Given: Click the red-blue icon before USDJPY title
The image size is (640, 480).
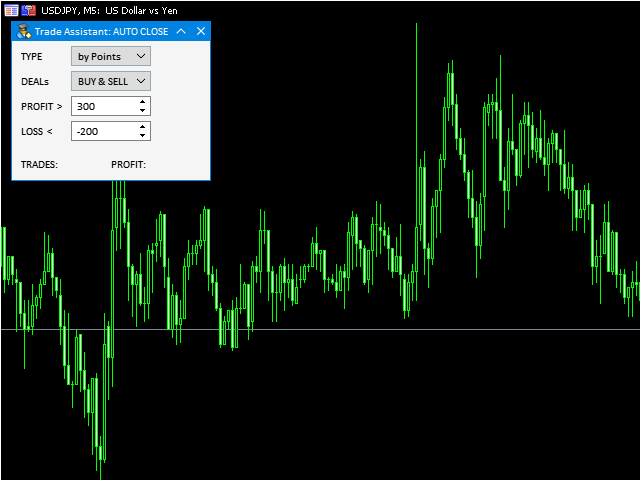Looking at the screenshot, I should coord(28,9).
